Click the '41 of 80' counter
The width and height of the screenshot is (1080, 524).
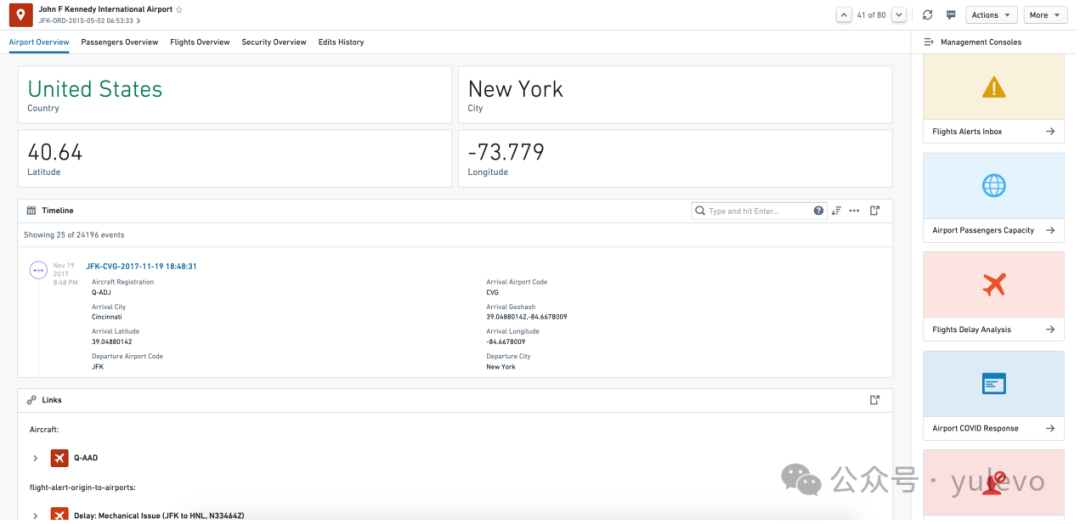pos(871,15)
